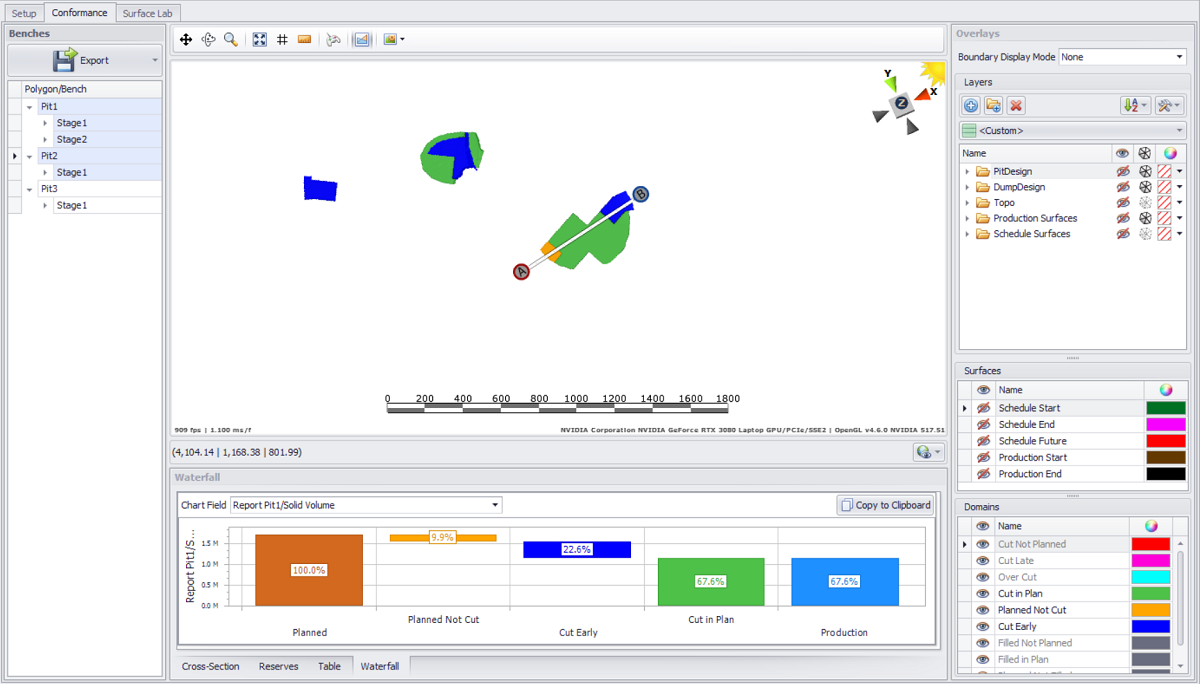
Task: Click the XYZ orientation cube
Action: point(902,104)
